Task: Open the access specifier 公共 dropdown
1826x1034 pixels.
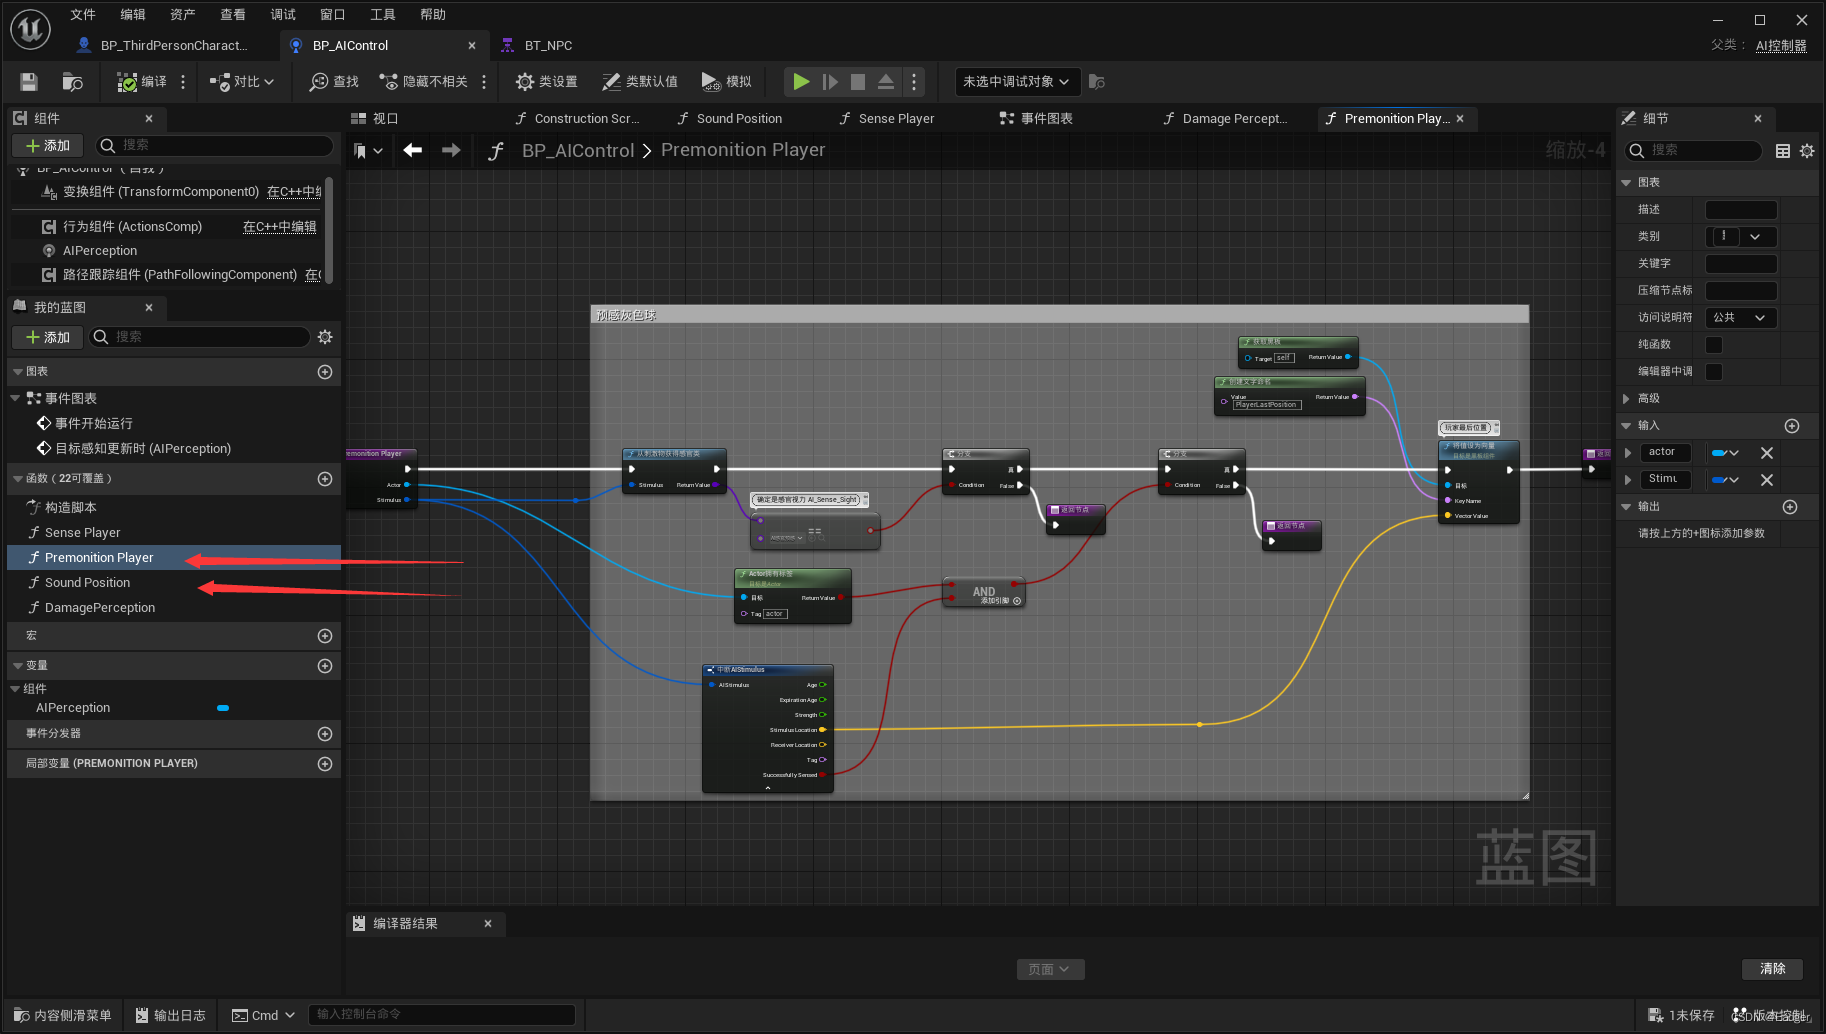Action: 1740,318
